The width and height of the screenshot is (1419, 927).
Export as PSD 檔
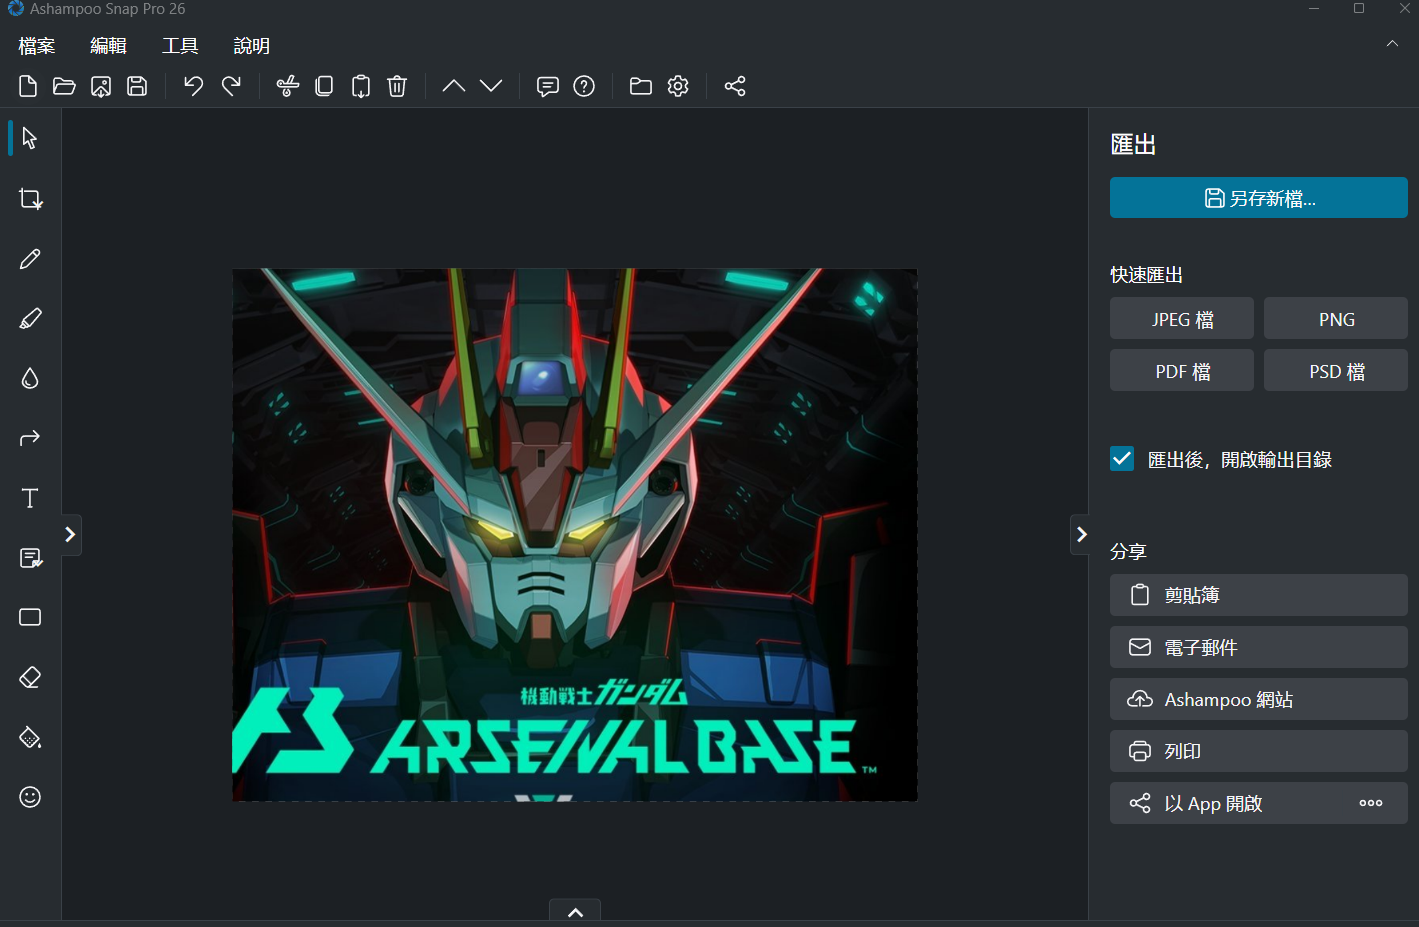tap(1336, 371)
